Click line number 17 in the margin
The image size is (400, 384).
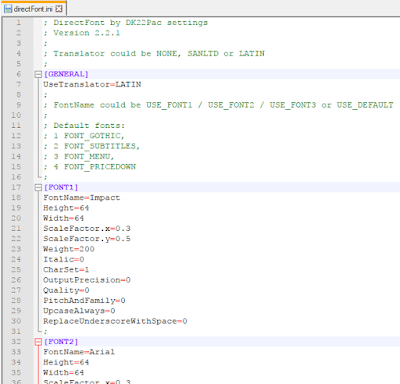click(x=16, y=187)
